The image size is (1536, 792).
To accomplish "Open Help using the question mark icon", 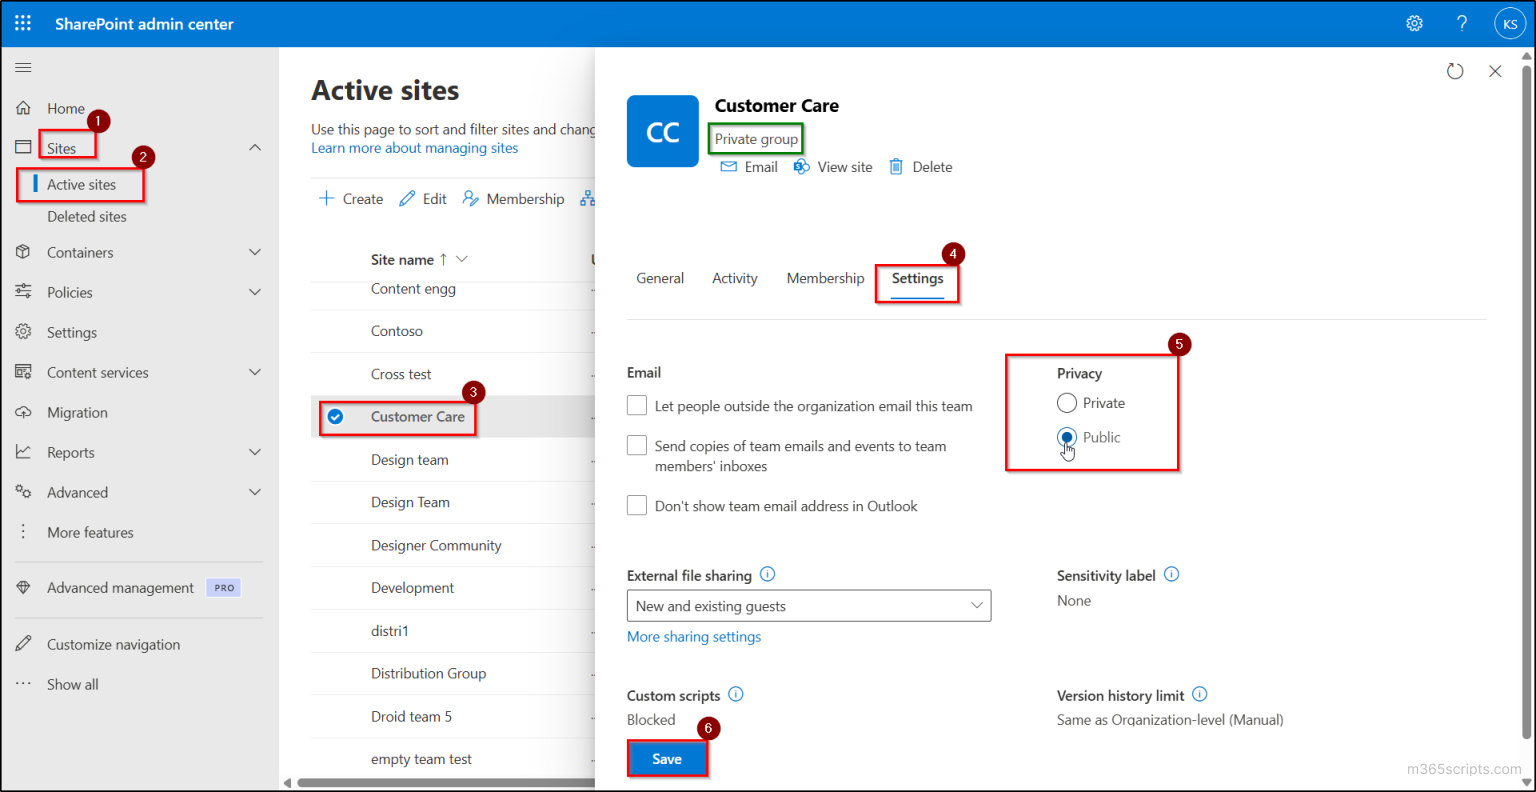I will coord(1461,22).
